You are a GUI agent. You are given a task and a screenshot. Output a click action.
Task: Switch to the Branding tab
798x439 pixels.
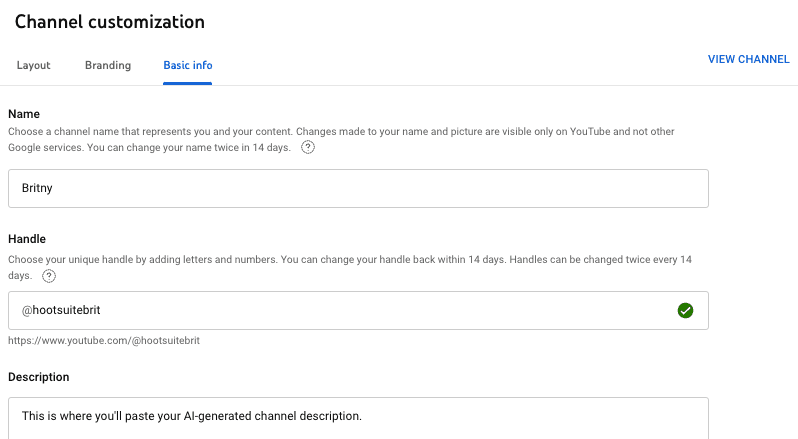pos(108,65)
